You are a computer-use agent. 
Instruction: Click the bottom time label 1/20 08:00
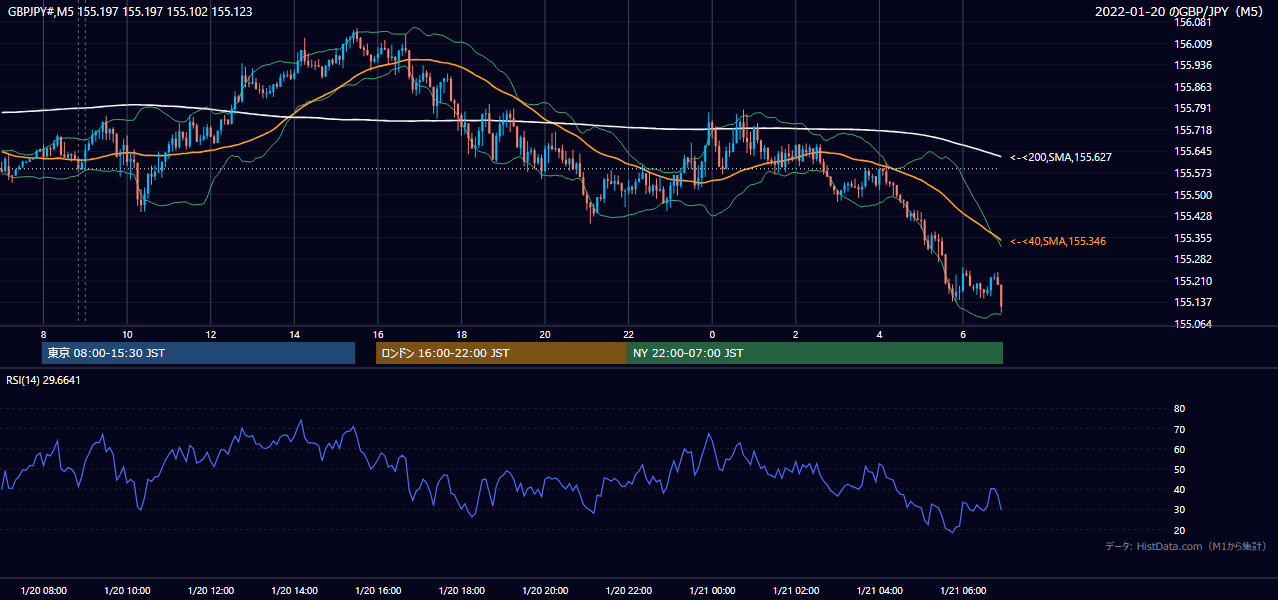coord(43,591)
